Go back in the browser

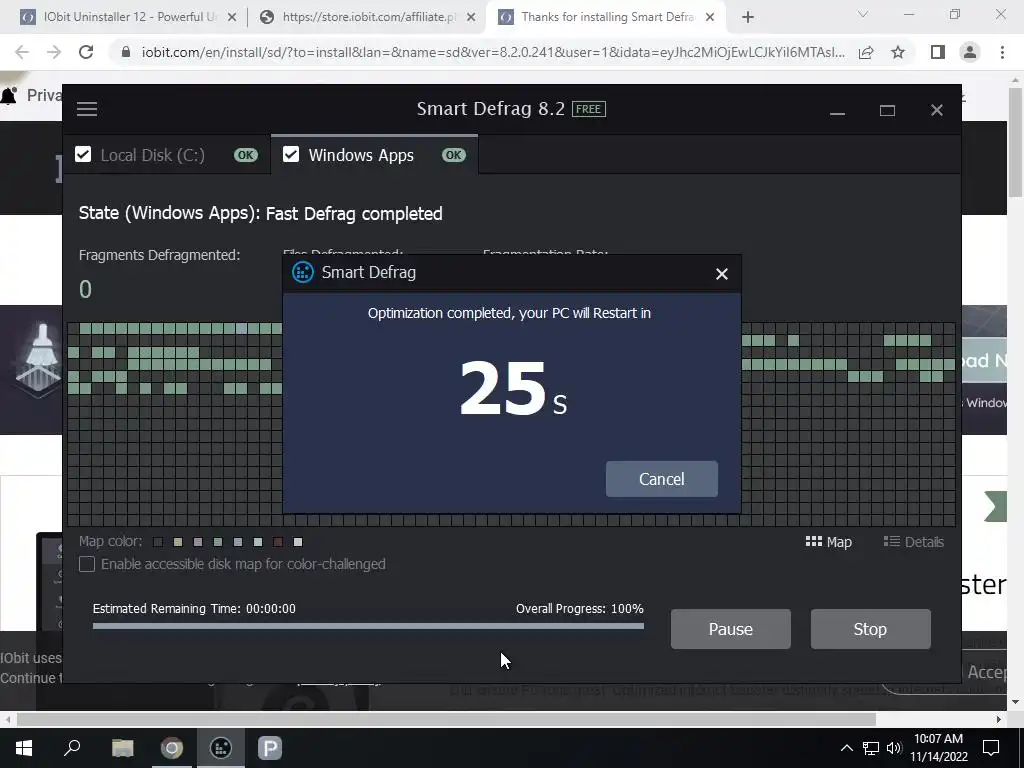click(22, 52)
